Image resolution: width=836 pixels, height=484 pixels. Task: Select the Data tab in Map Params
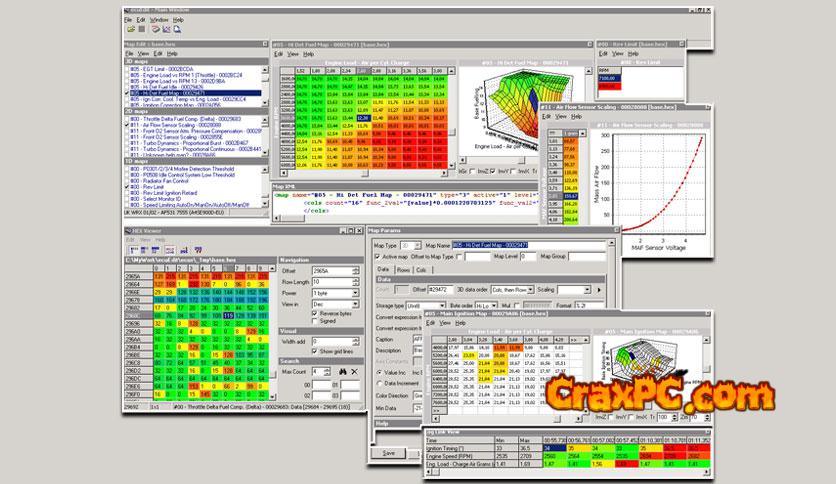pos(383,270)
